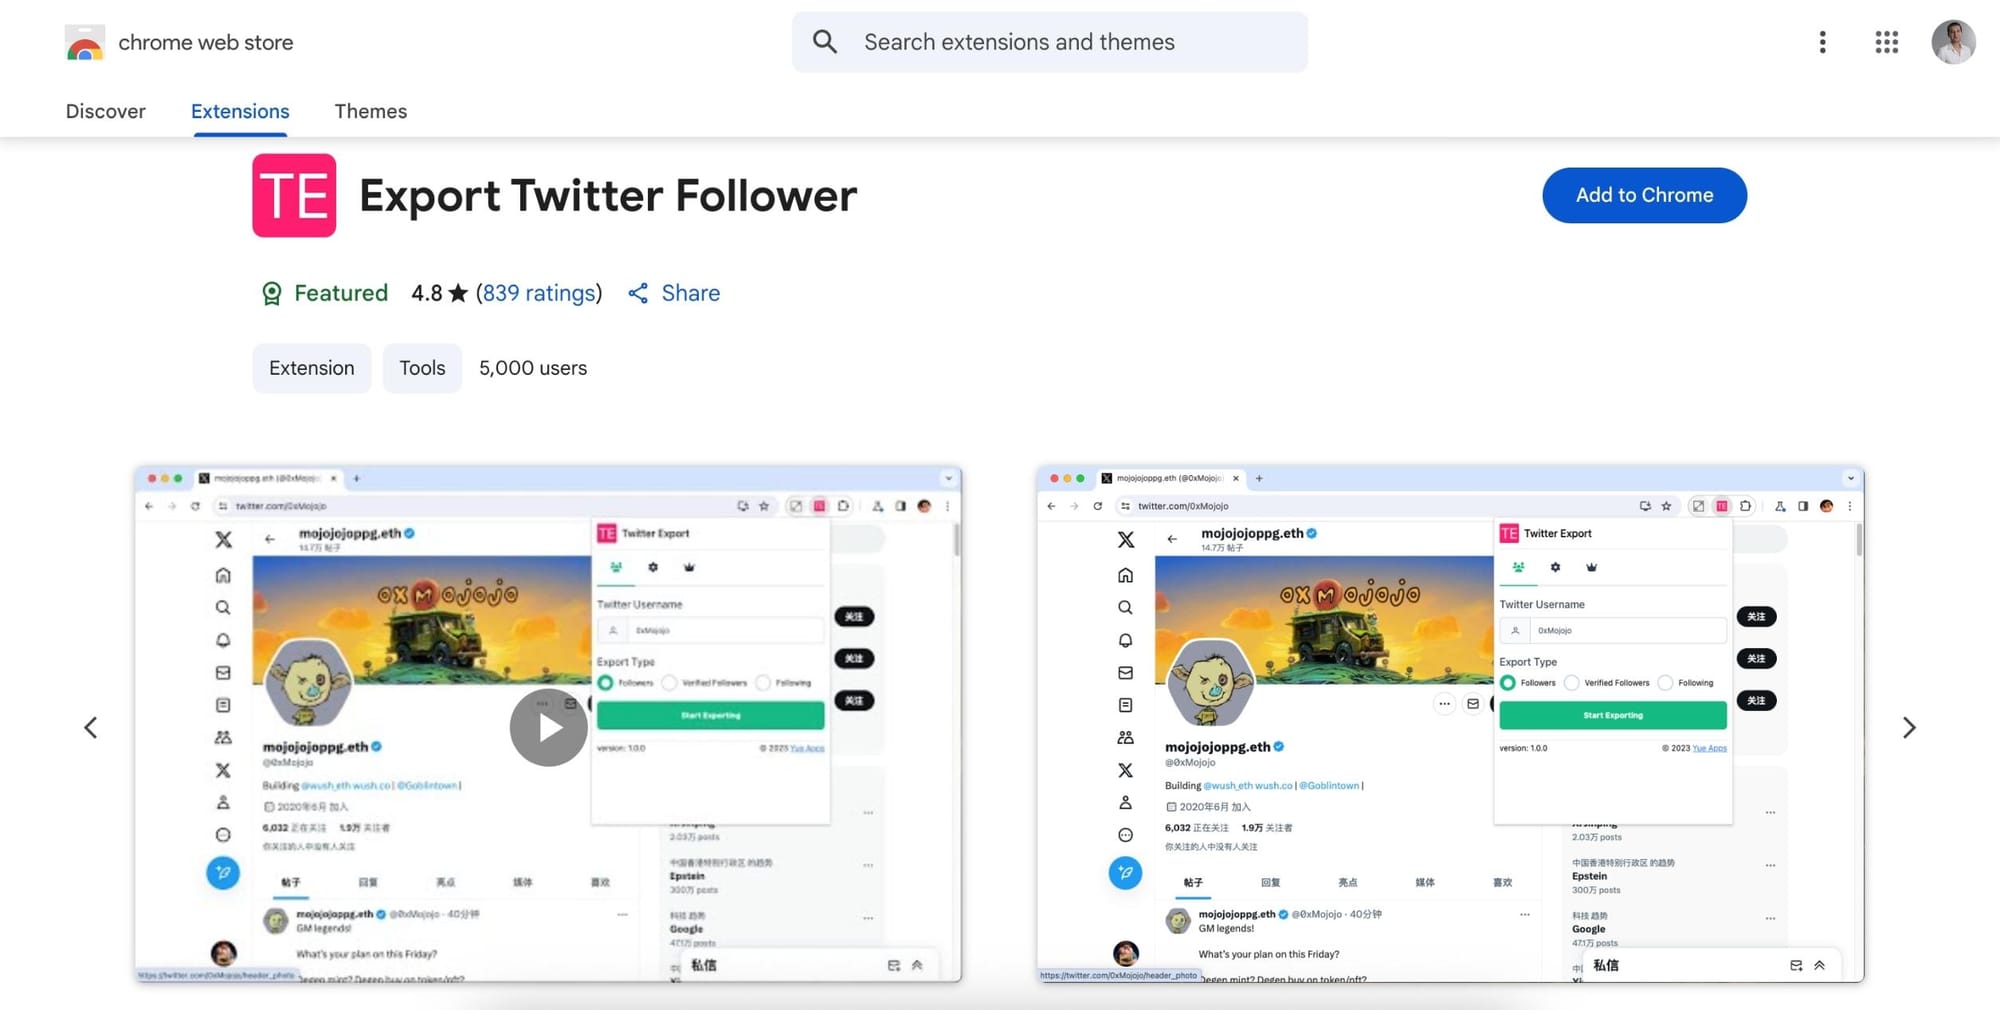Viewport: 2000px width, 1010px height.
Task: Click the Share icon next to ratings
Action: (639, 293)
